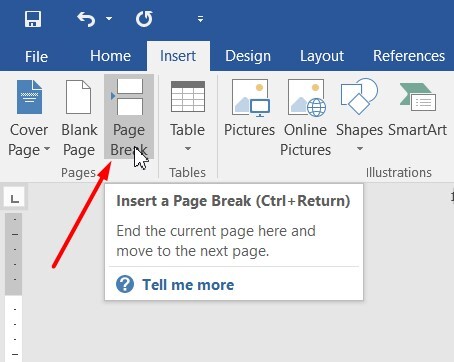
Task: Switch to the Home tab
Action: 110,56
